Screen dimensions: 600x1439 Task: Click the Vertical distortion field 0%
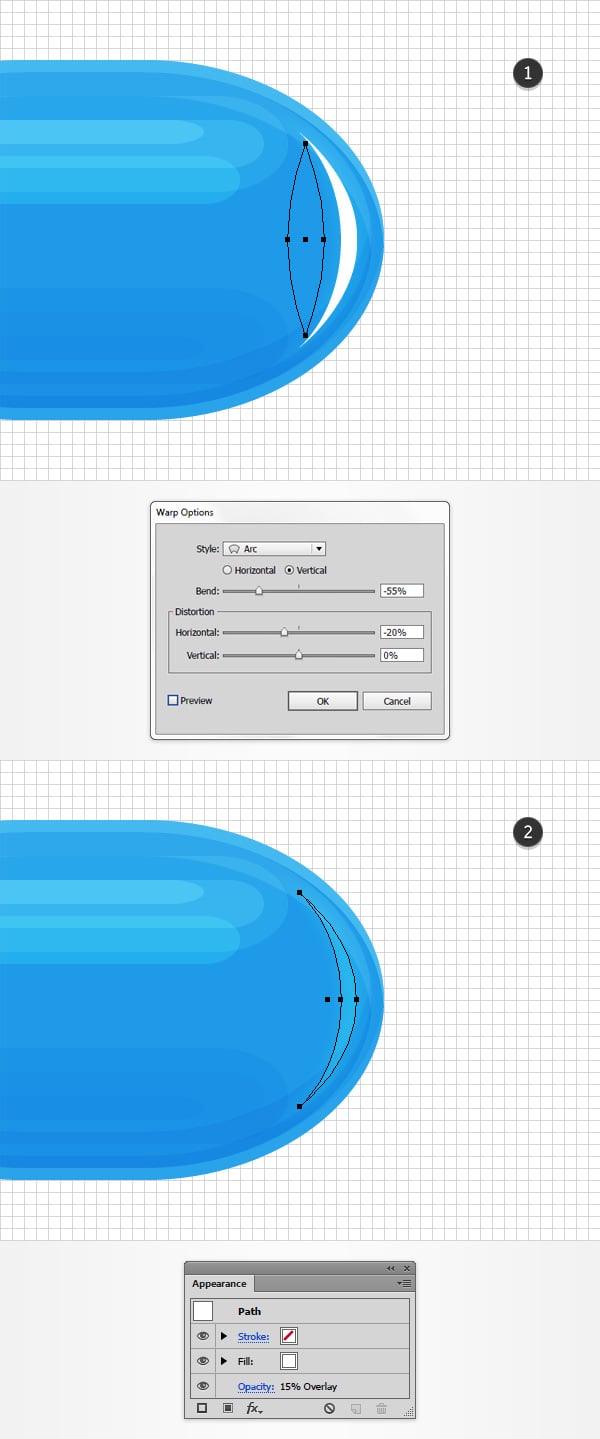402,655
